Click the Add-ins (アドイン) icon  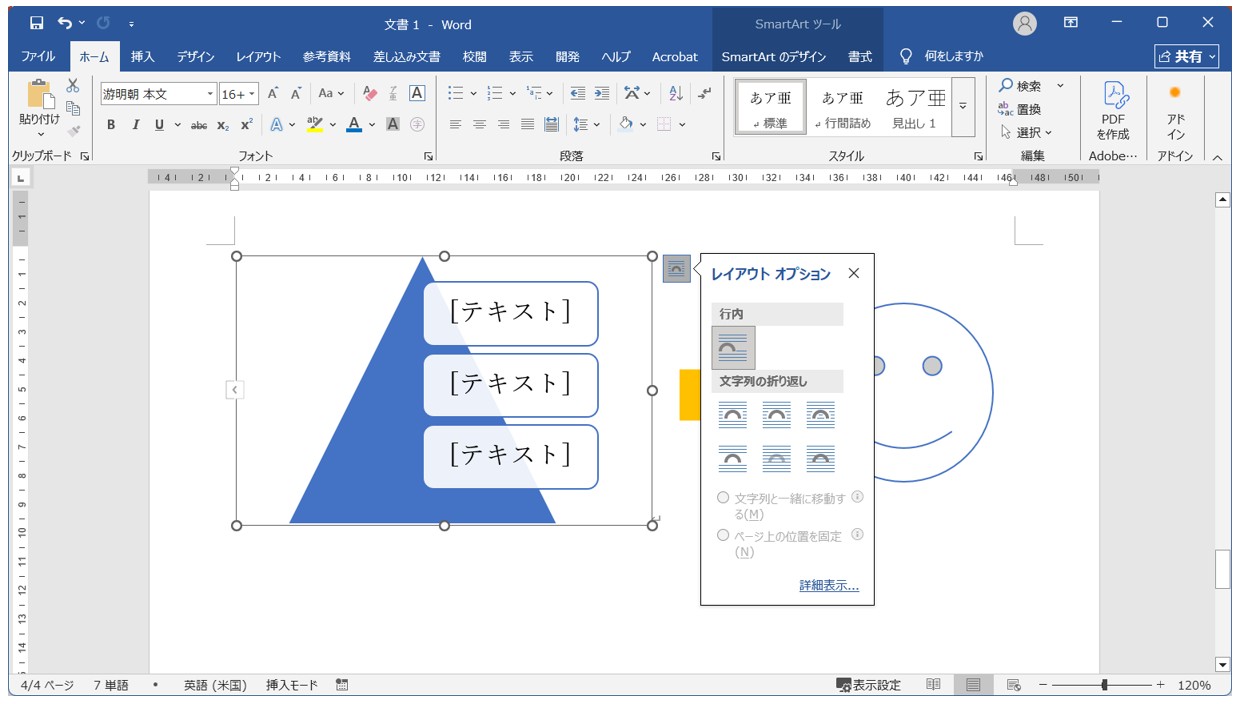pyautogui.click(x=1175, y=110)
